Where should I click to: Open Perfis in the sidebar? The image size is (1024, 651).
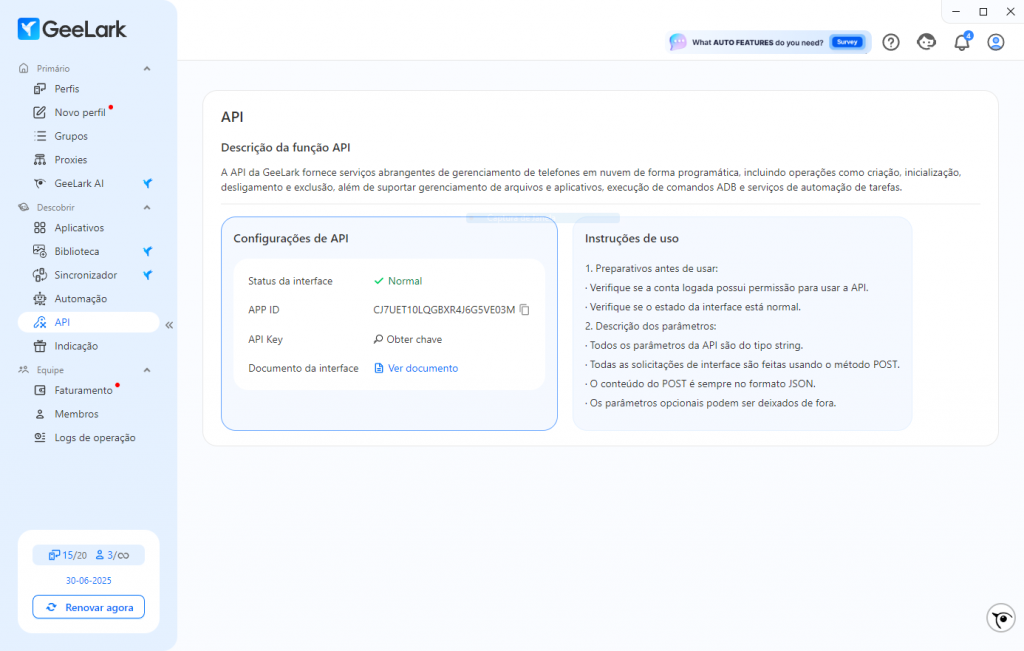[67, 89]
